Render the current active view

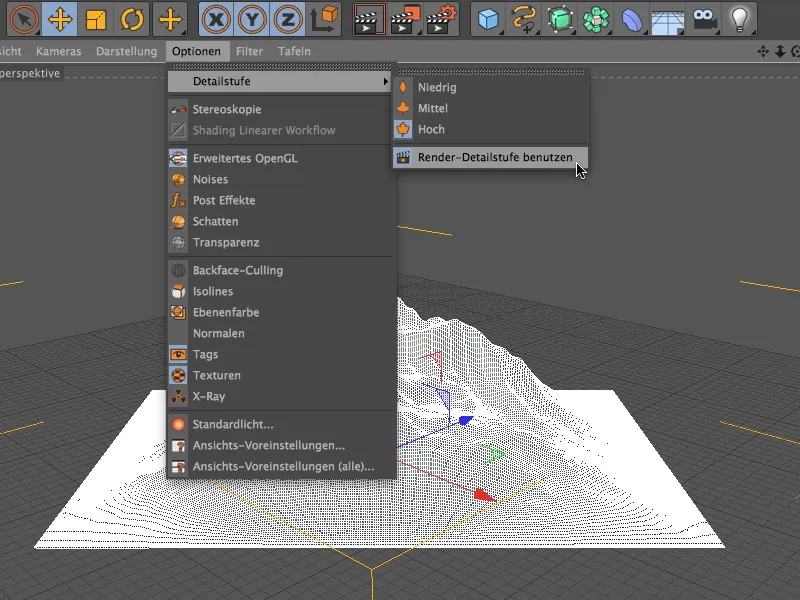click(369, 19)
